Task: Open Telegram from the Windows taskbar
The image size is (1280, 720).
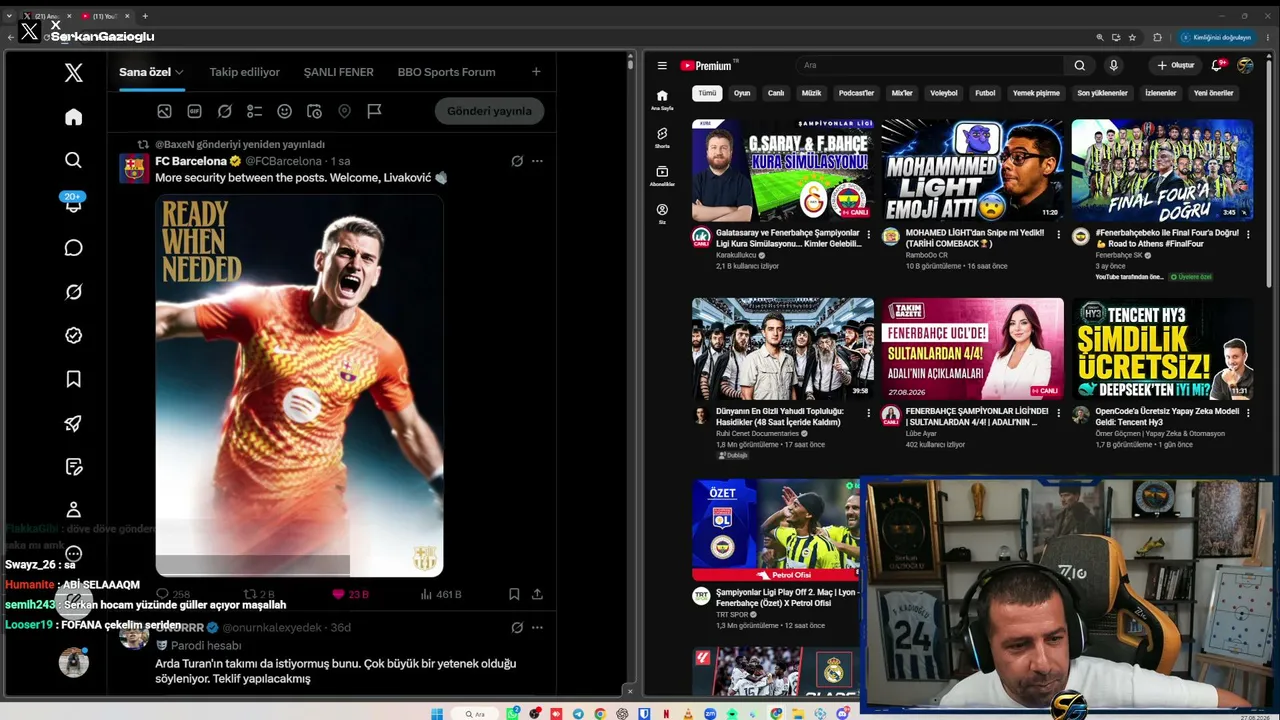Action: click(x=578, y=714)
